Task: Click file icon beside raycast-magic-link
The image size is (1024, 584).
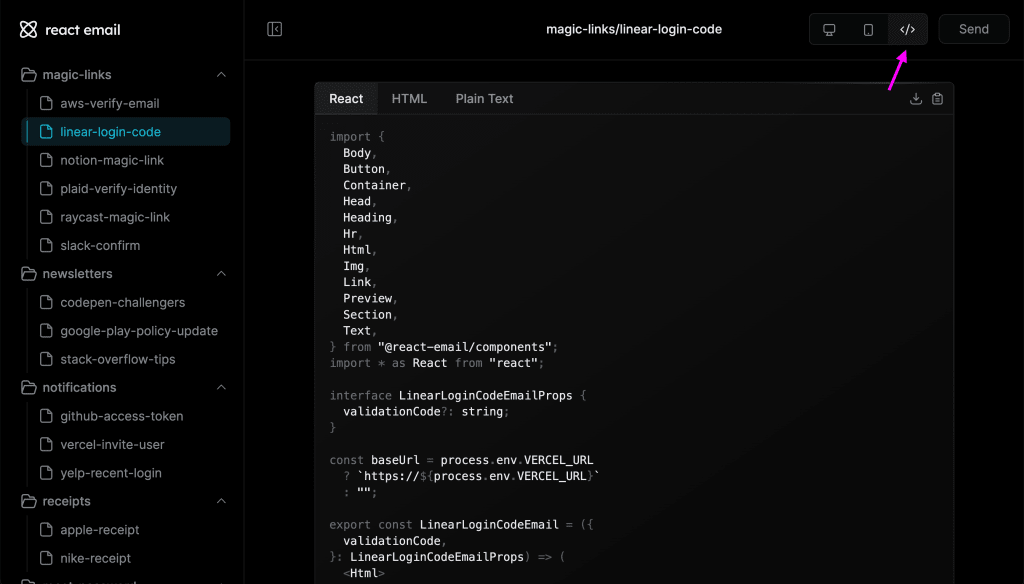Action: click(x=46, y=217)
